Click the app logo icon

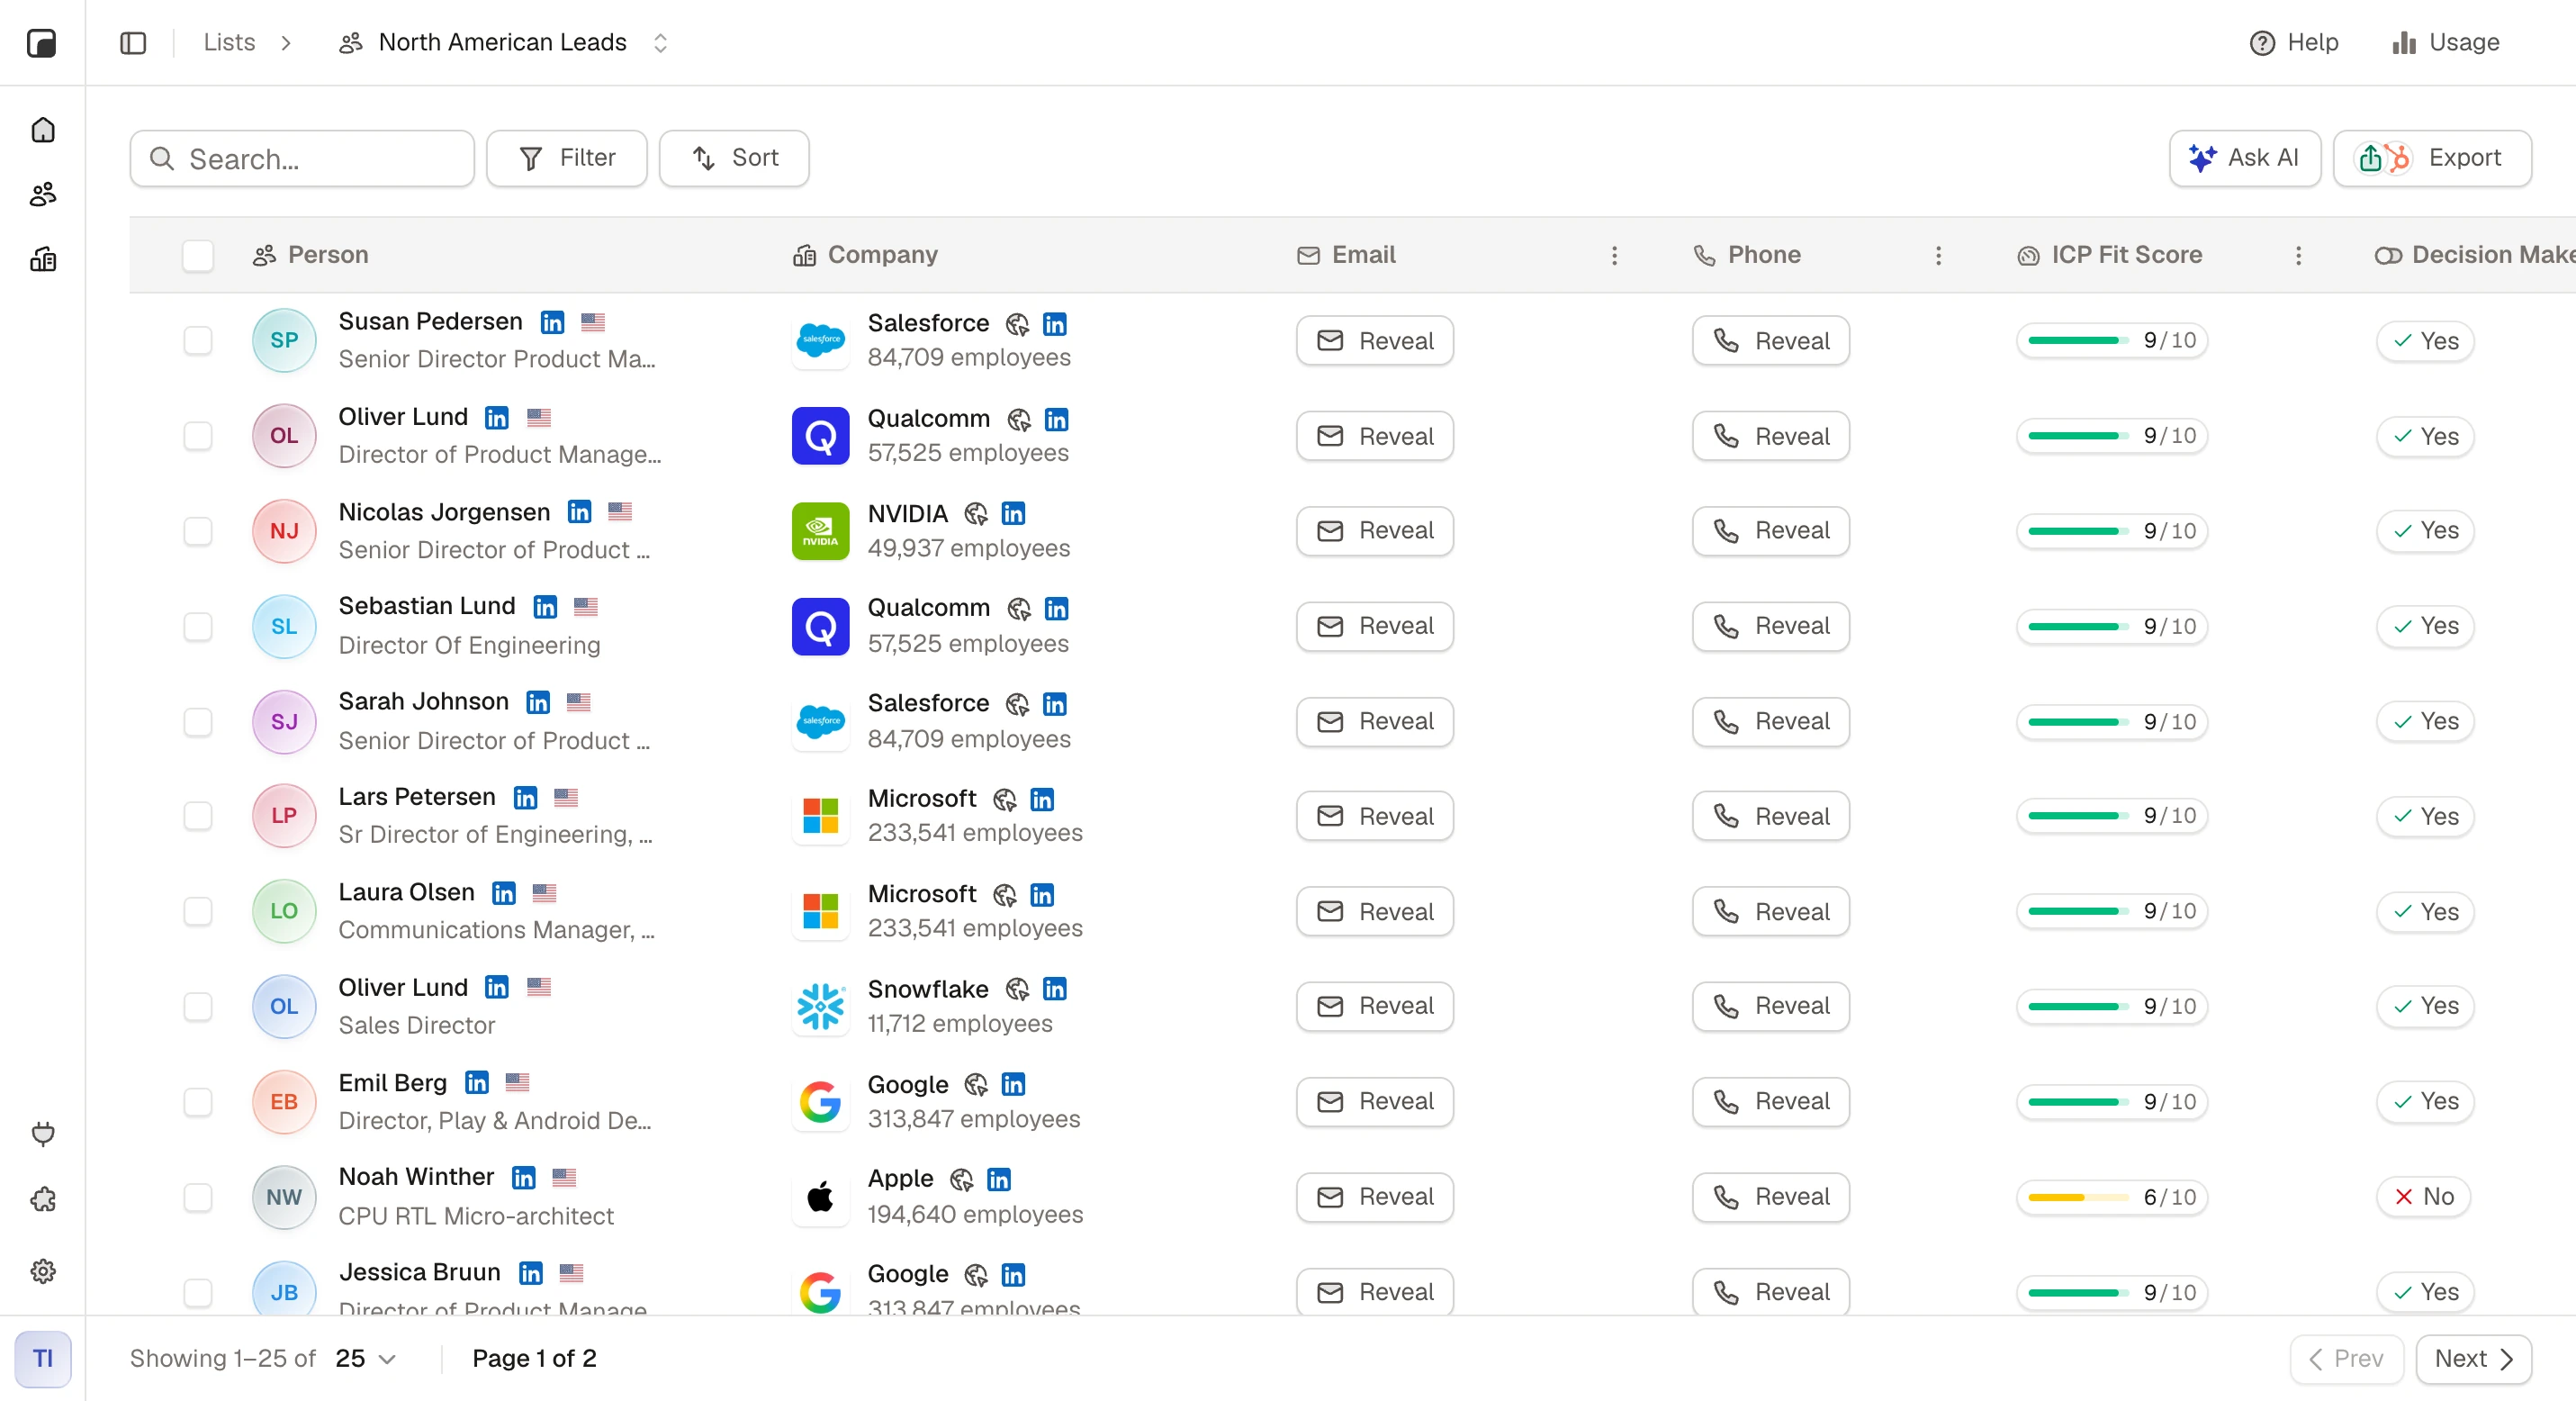click(42, 43)
